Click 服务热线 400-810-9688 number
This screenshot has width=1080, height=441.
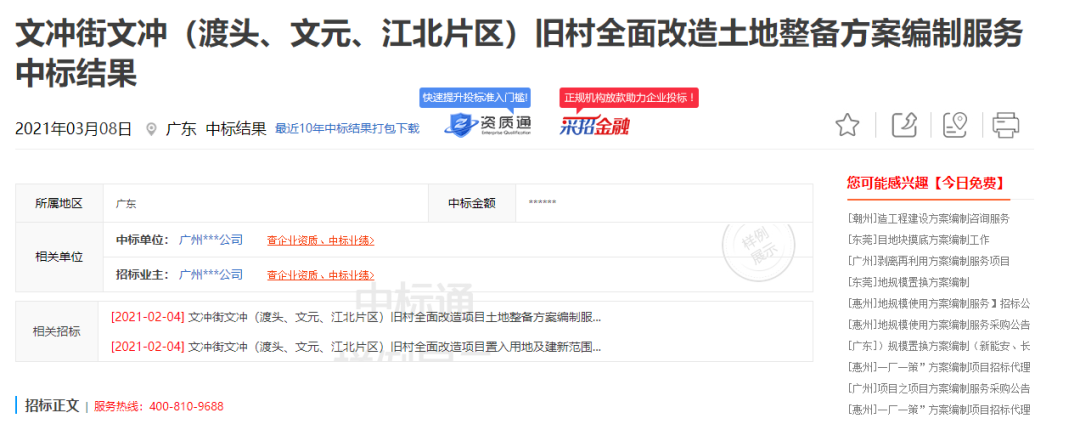point(186,407)
